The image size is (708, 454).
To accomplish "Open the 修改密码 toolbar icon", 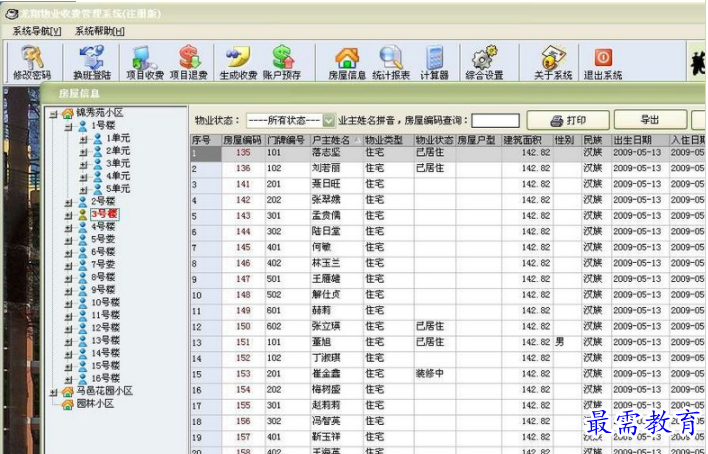I will 32,62.
